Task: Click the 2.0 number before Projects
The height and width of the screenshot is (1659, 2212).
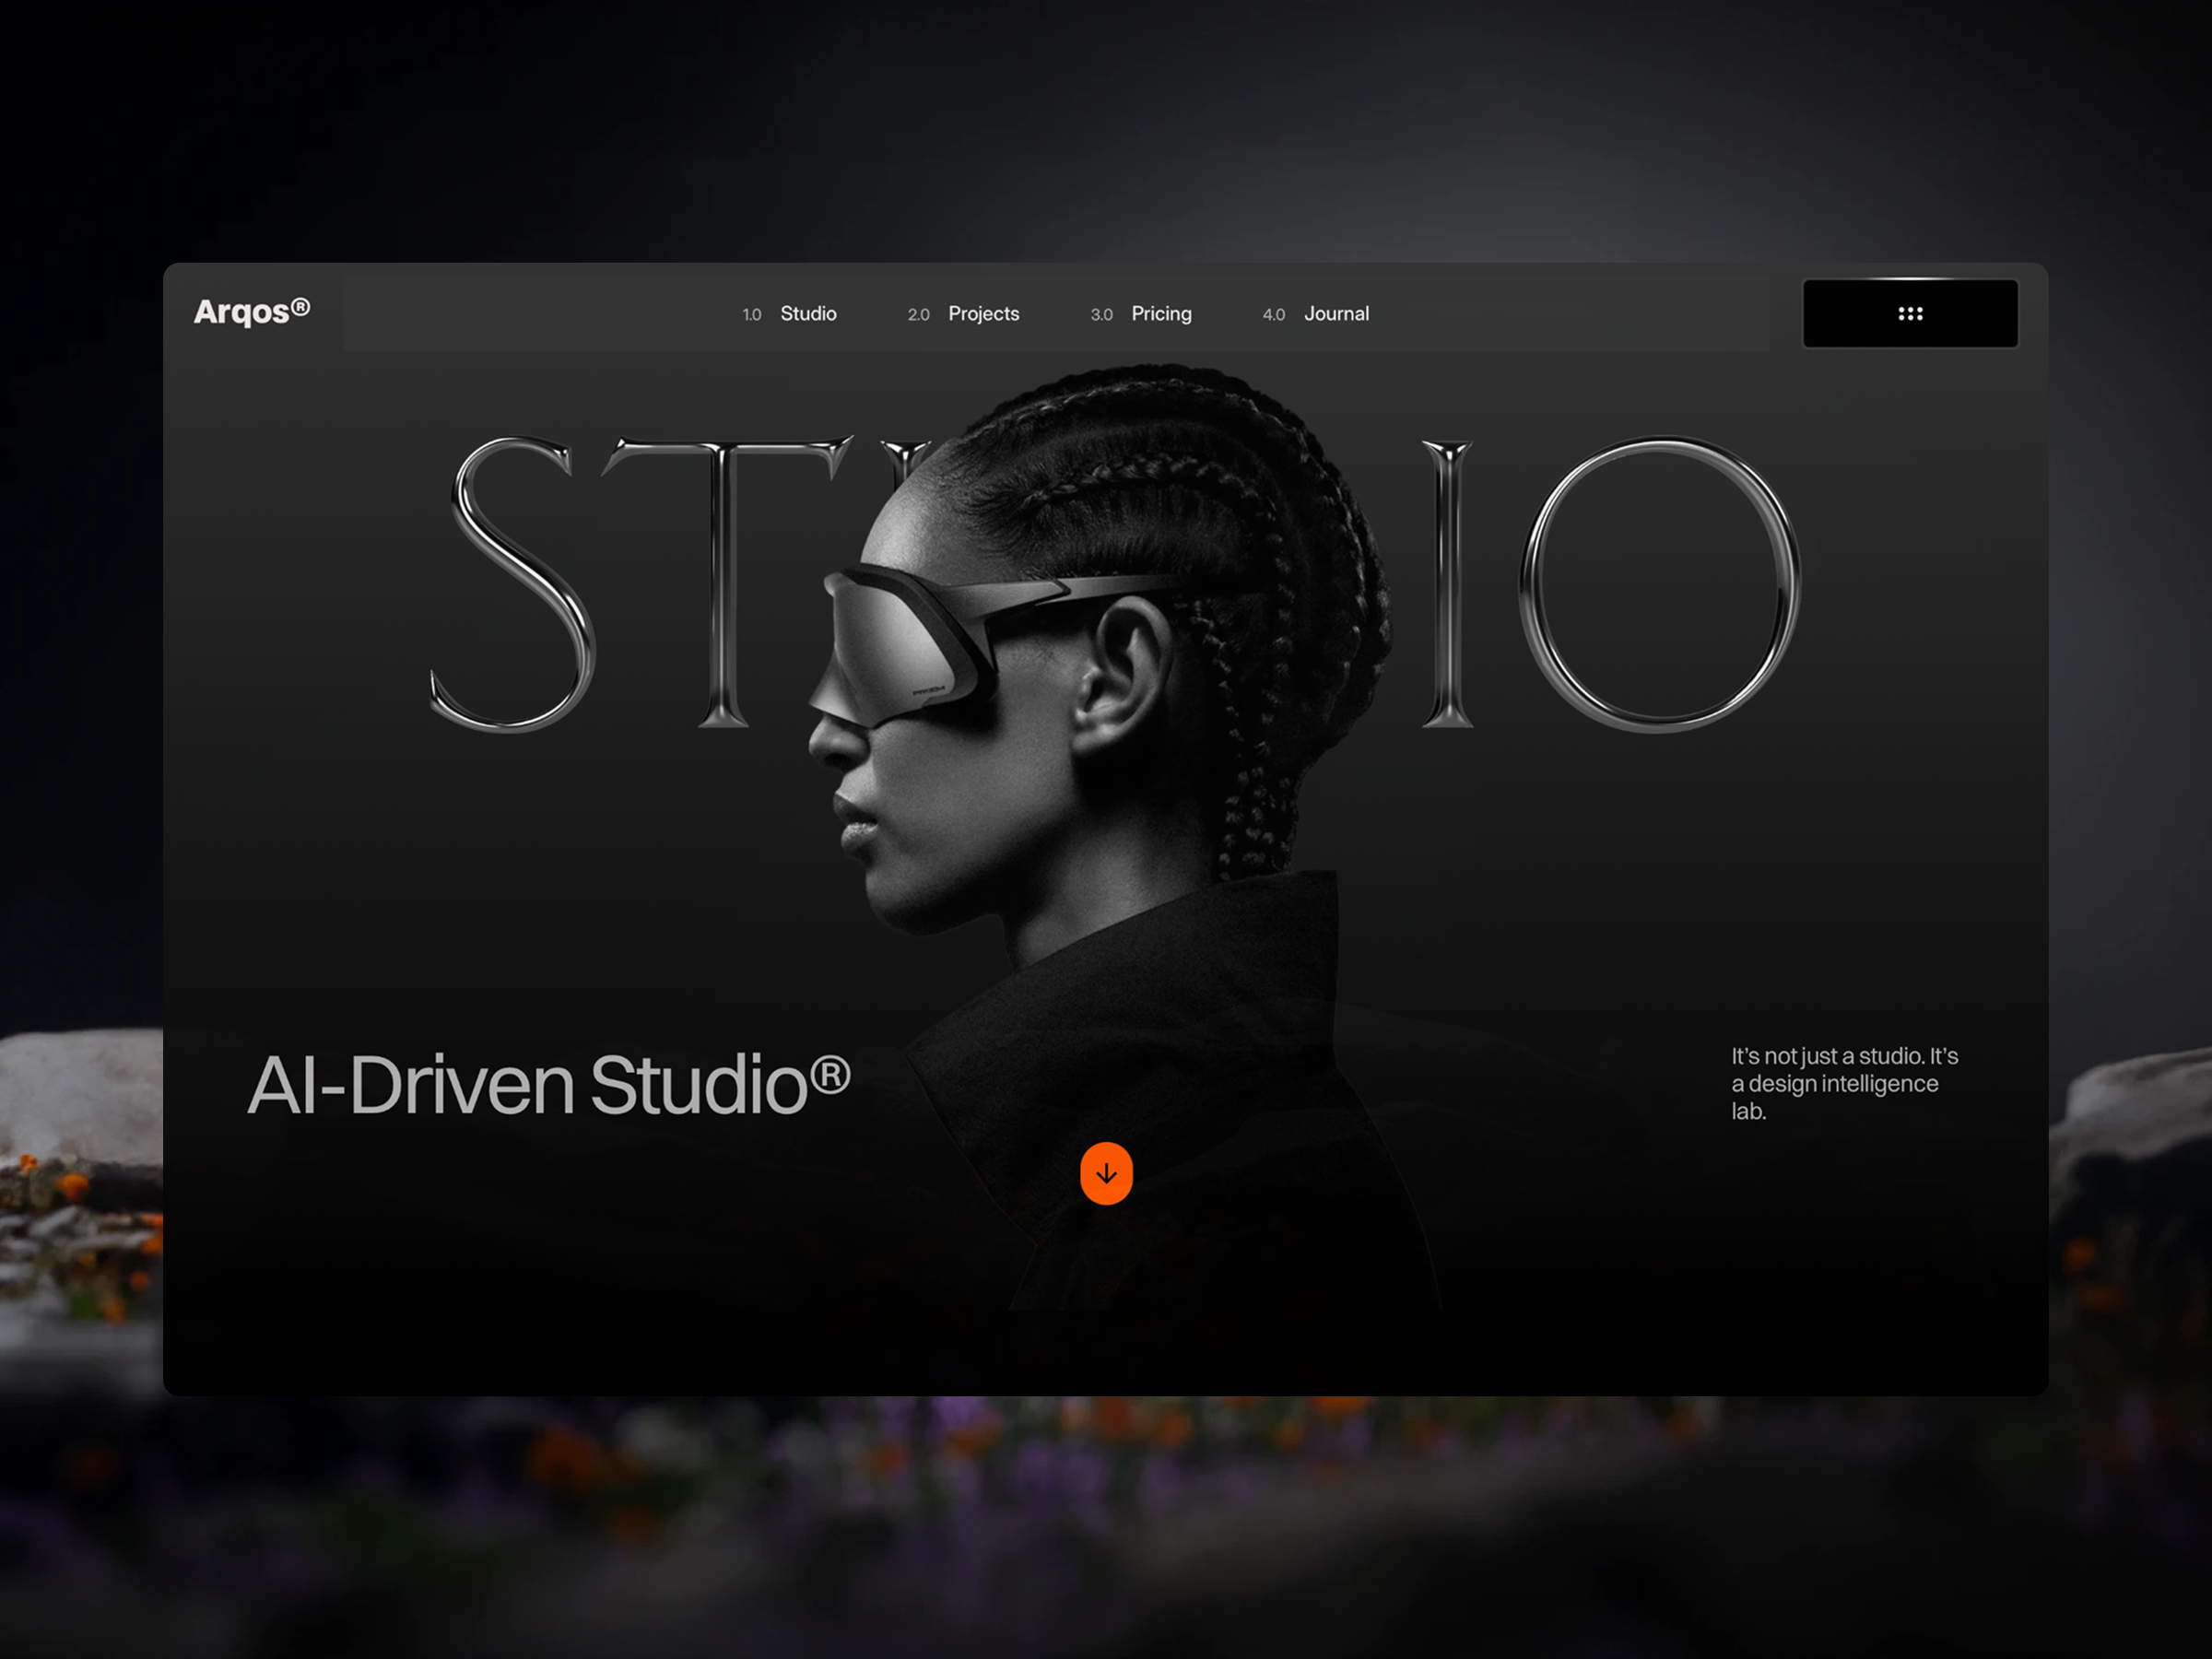Action: click(918, 315)
